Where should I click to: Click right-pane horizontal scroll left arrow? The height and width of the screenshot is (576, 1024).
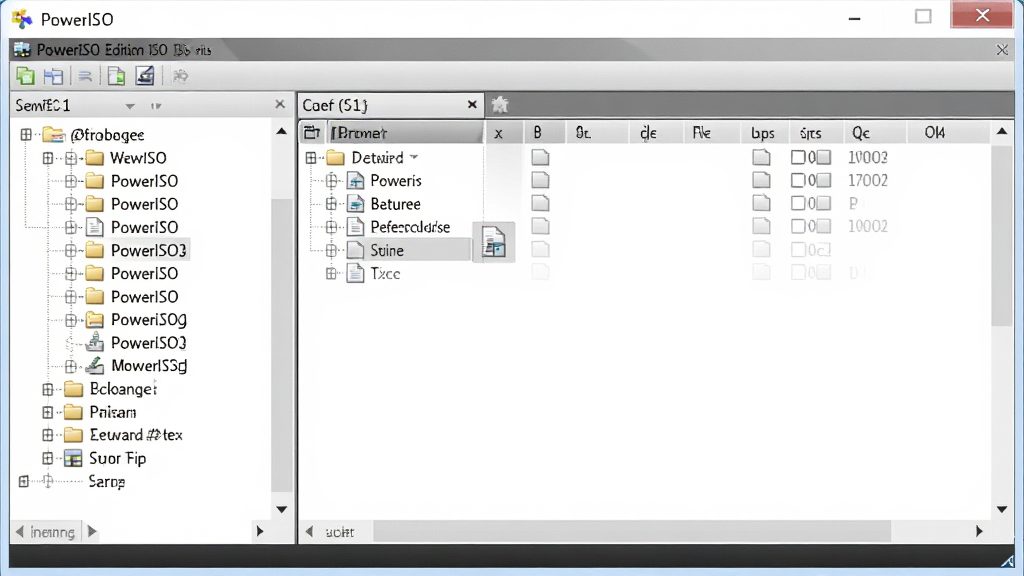tap(310, 532)
